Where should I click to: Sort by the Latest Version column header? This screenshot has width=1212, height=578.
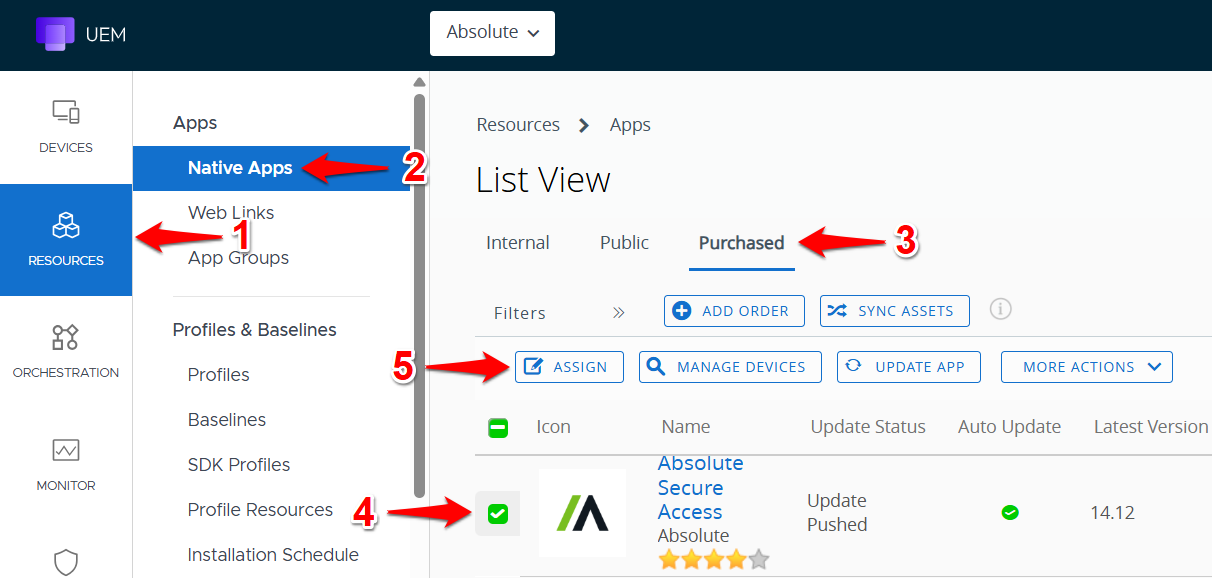(1151, 427)
